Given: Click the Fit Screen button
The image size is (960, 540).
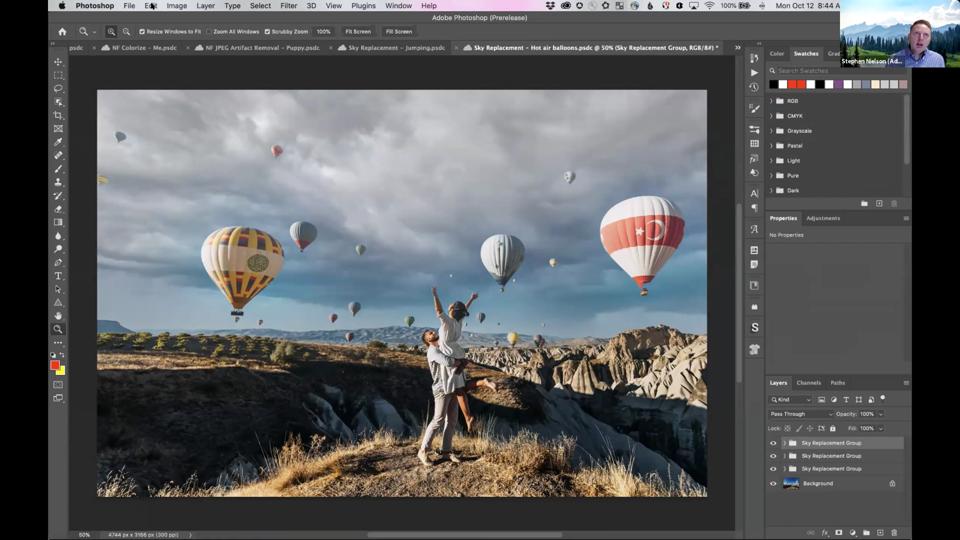Looking at the screenshot, I should 357,31.
